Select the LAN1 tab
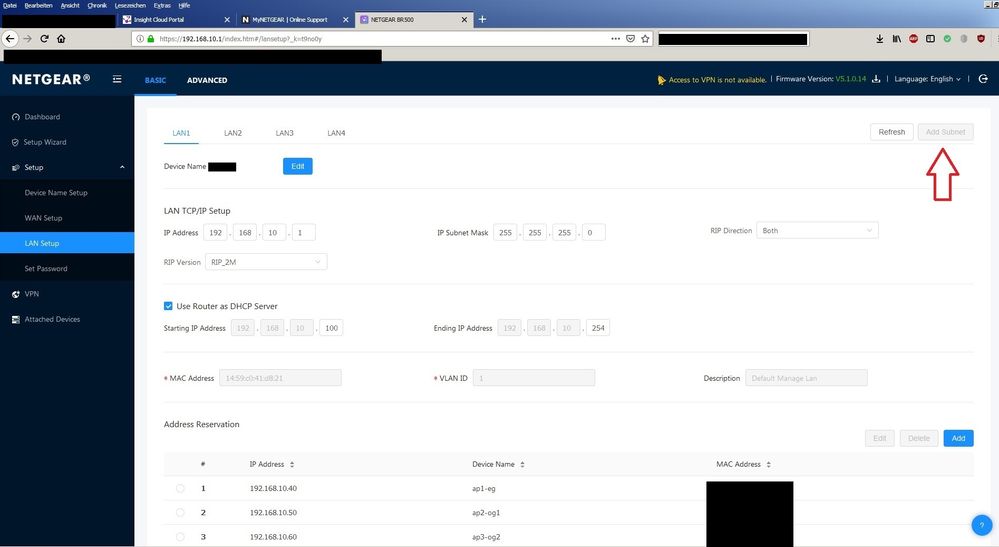The height and width of the screenshot is (547, 999). point(181,133)
